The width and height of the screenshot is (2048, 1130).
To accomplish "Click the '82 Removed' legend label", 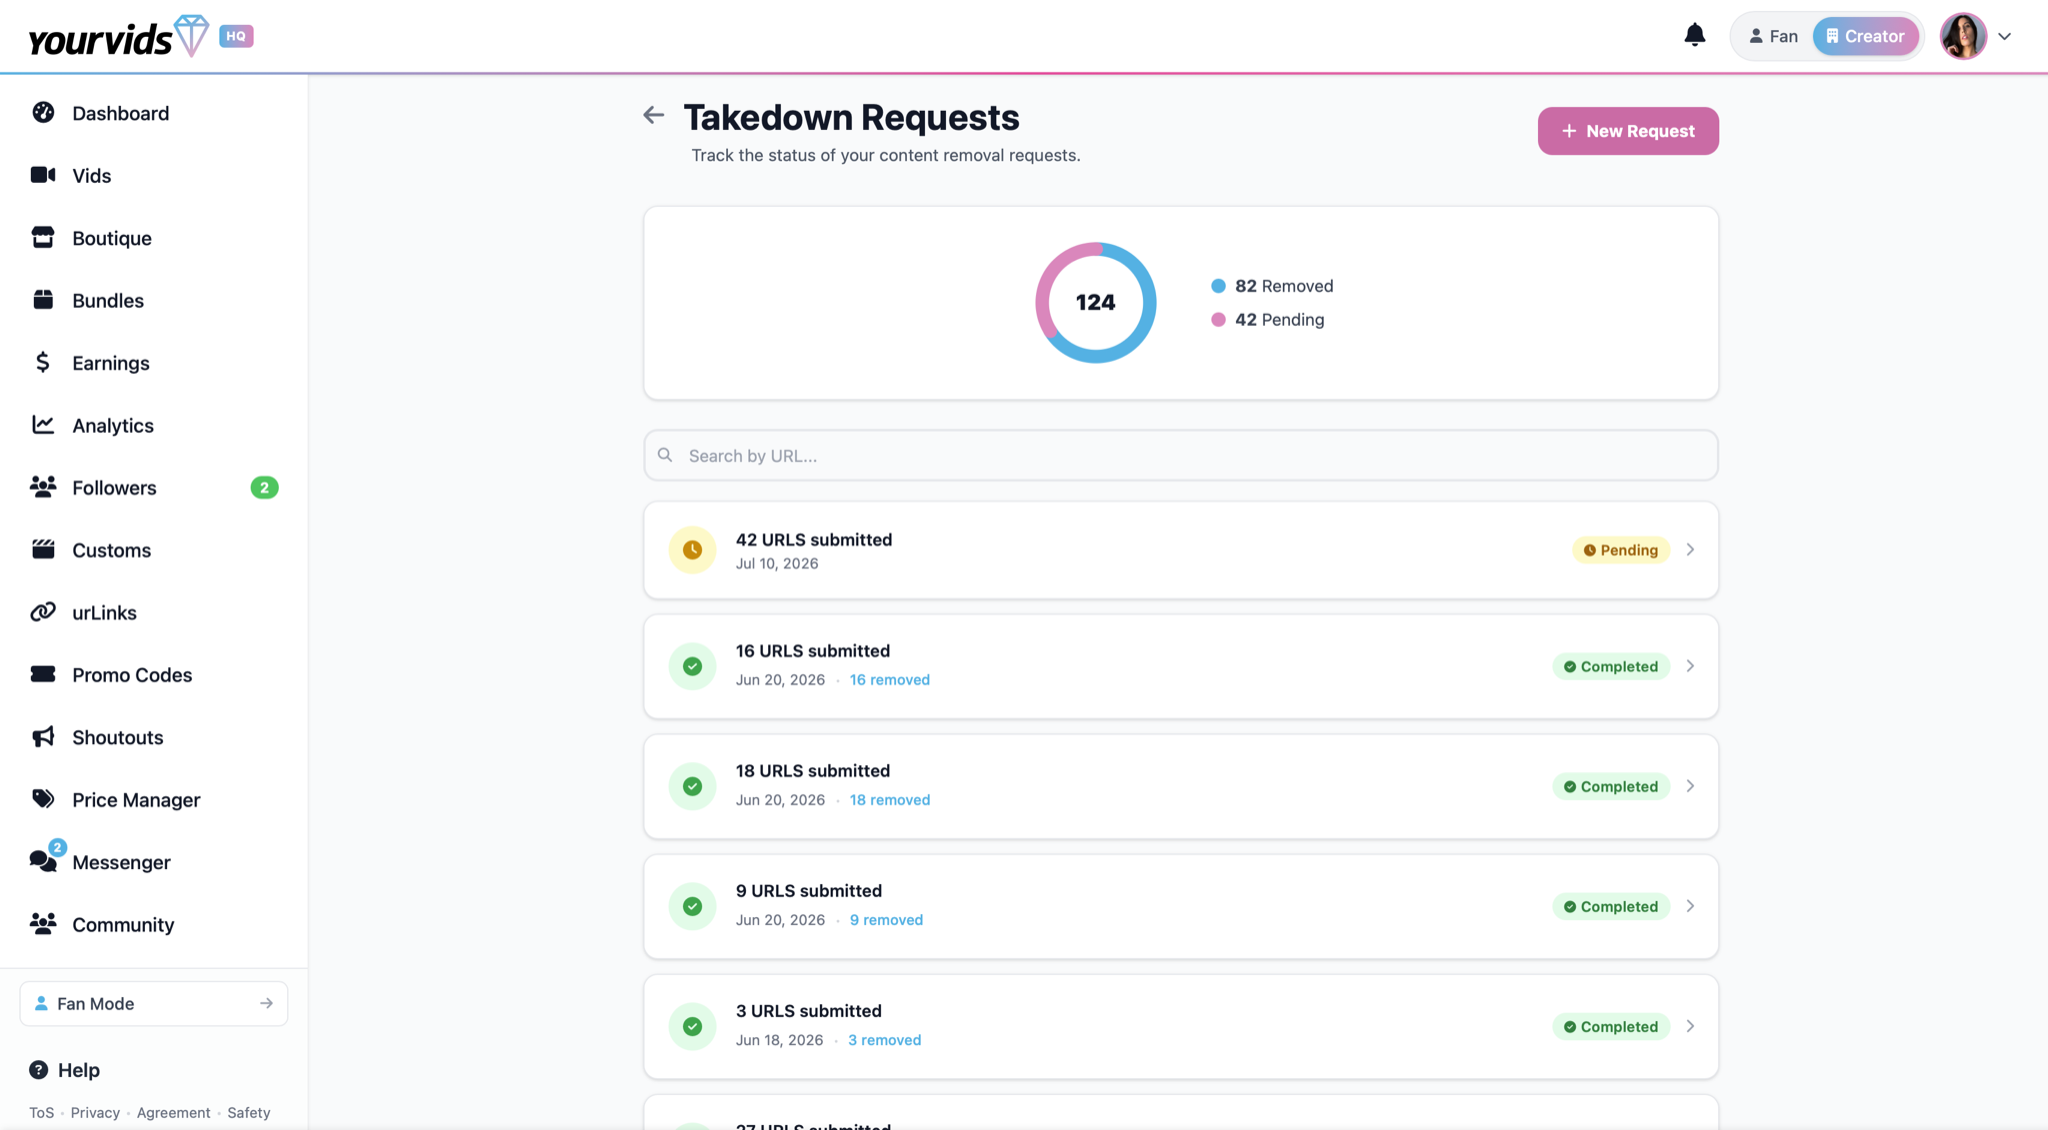I will (x=1284, y=286).
